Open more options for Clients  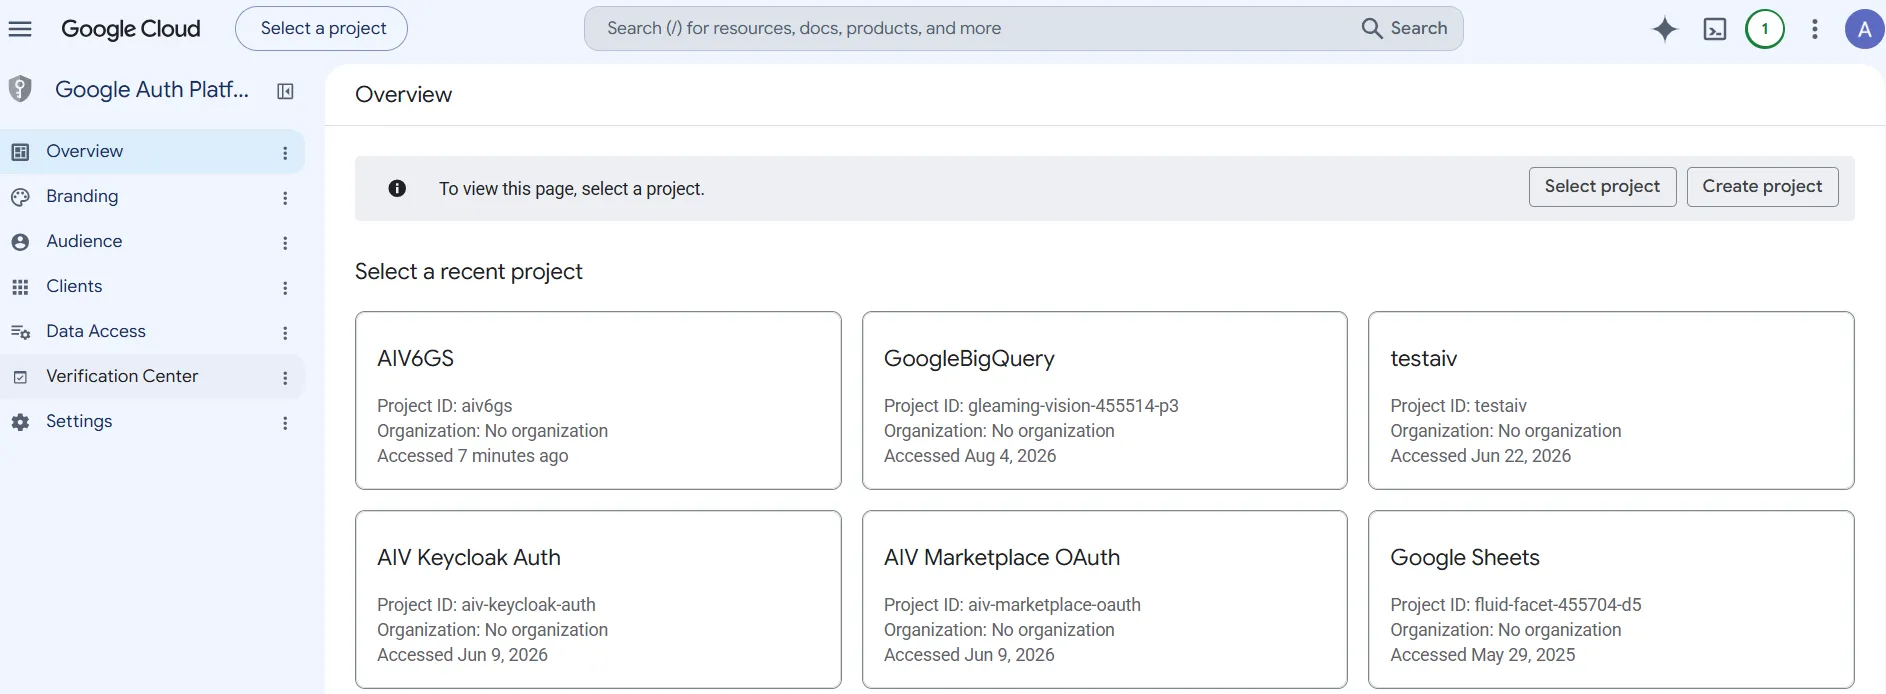click(285, 288)
